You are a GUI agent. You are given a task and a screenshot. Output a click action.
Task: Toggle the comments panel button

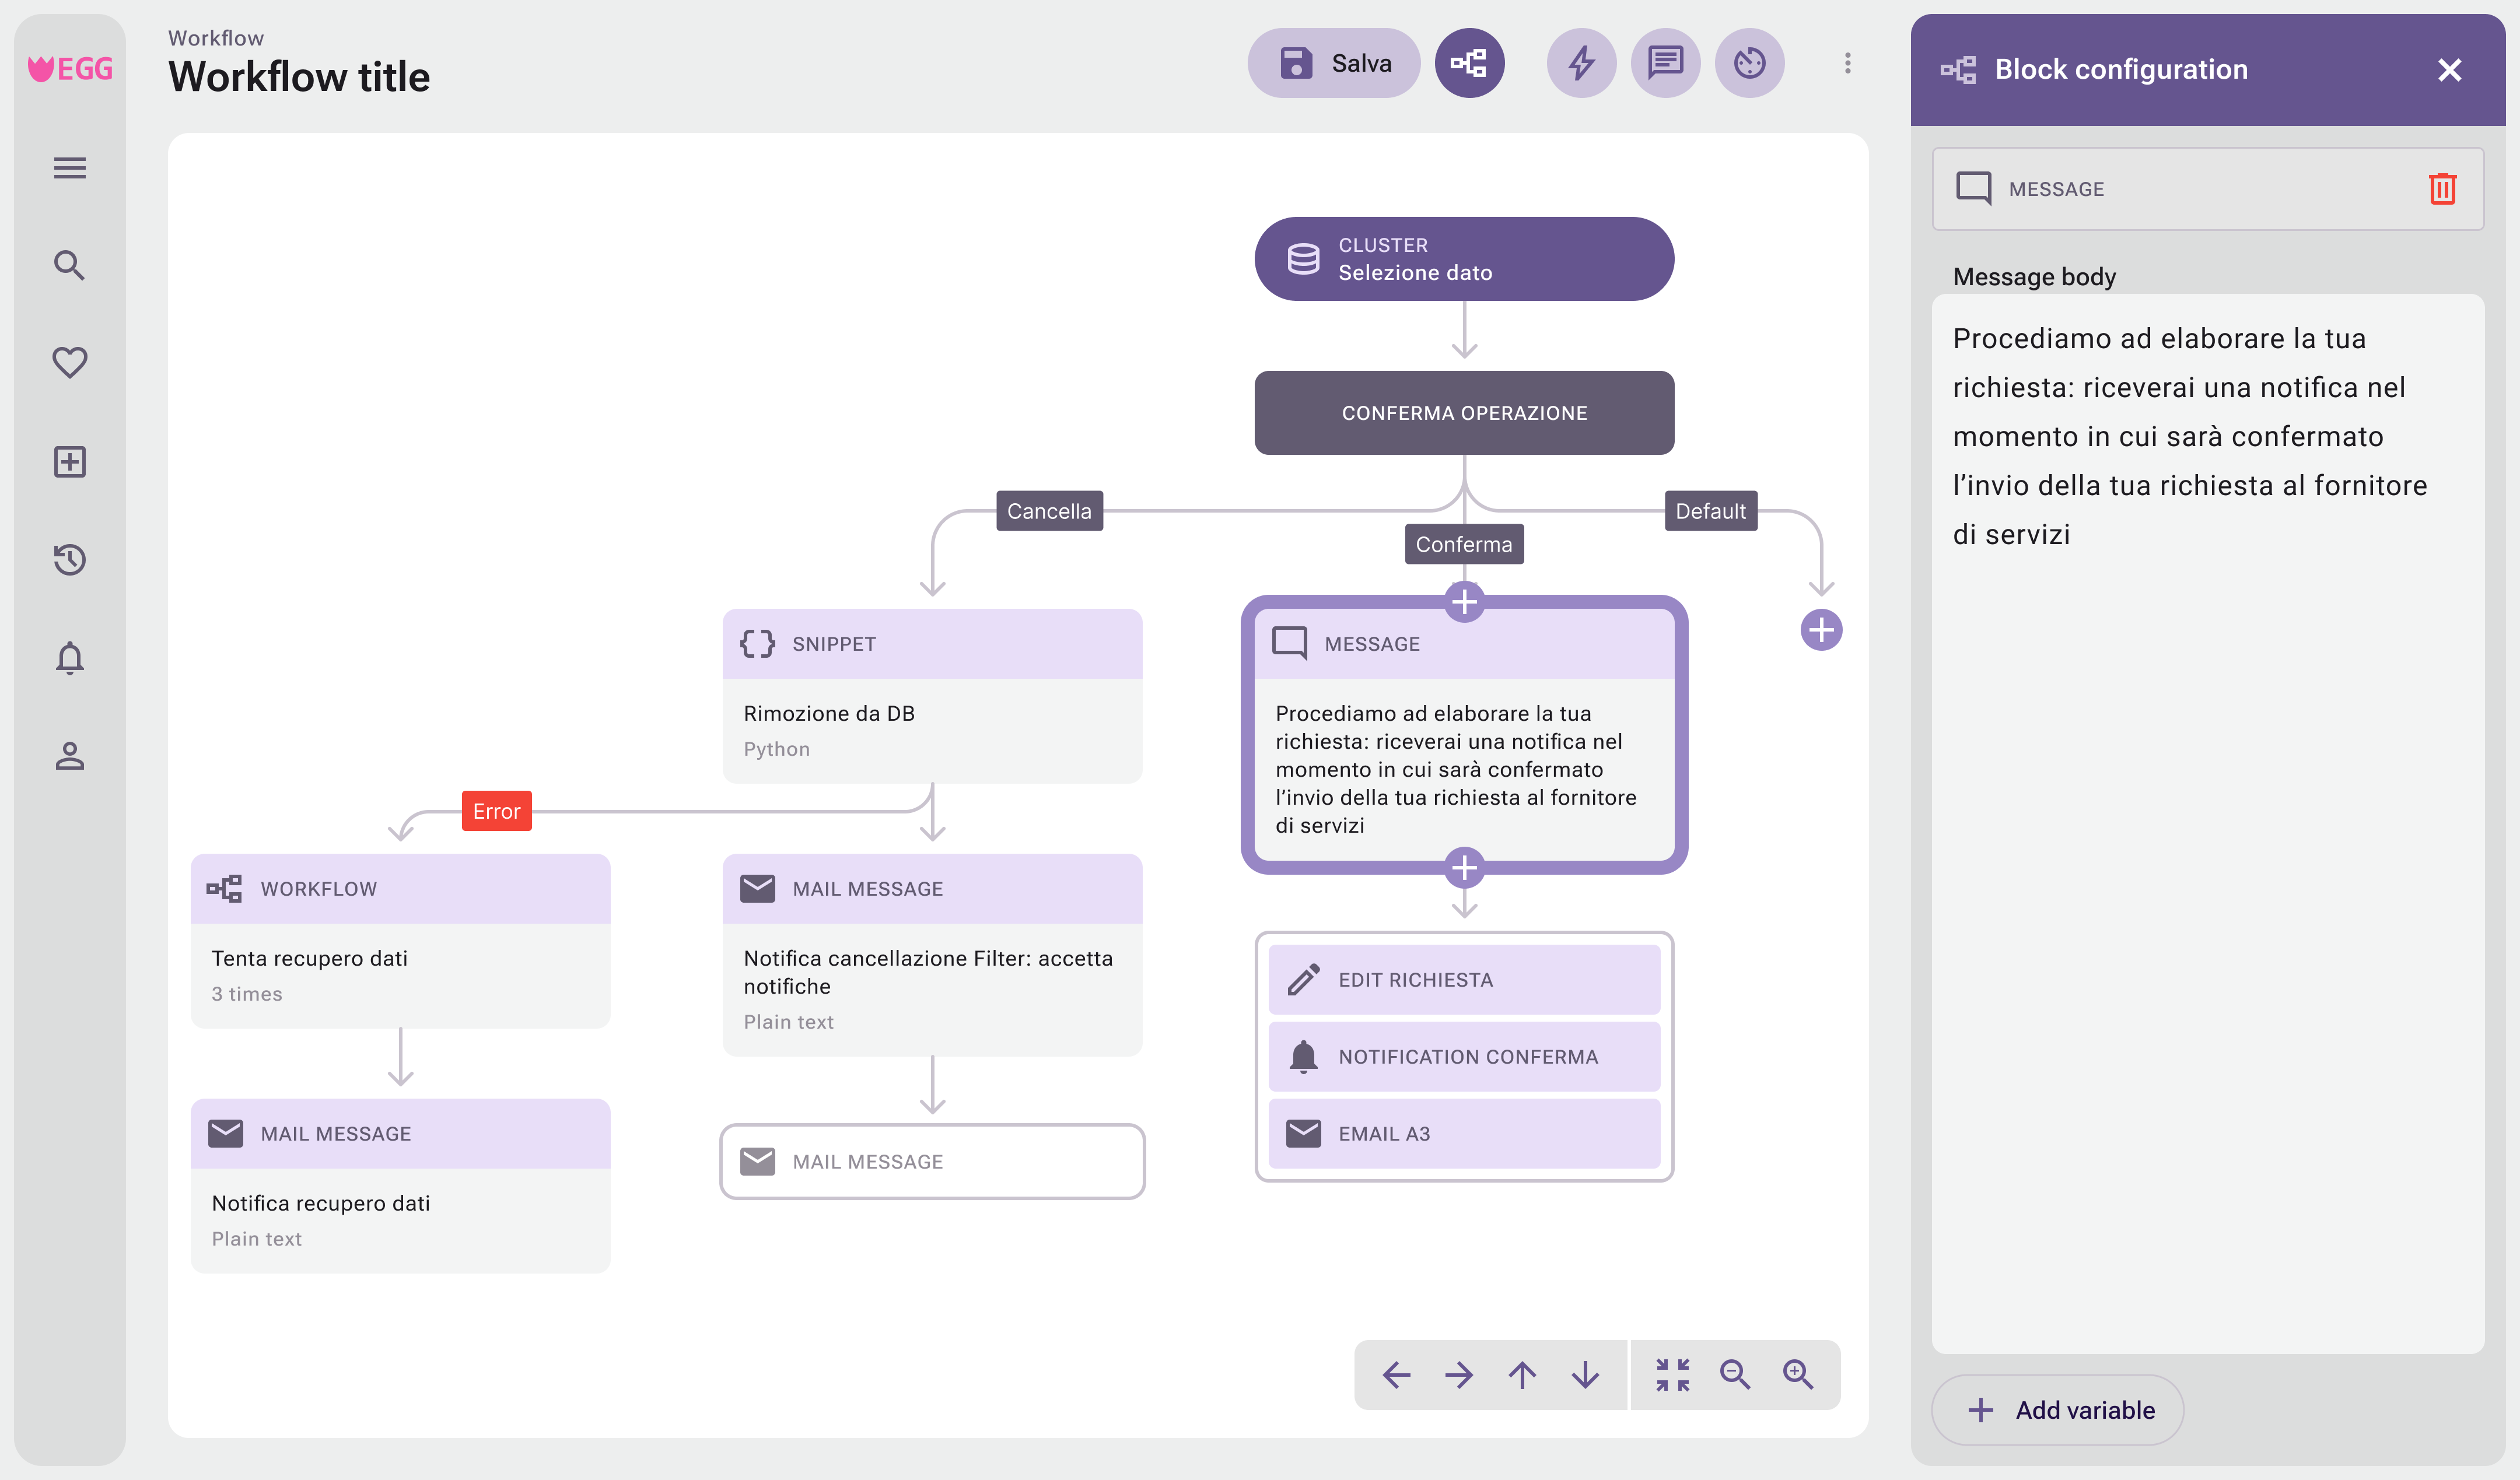click(x=1665, y=63)
